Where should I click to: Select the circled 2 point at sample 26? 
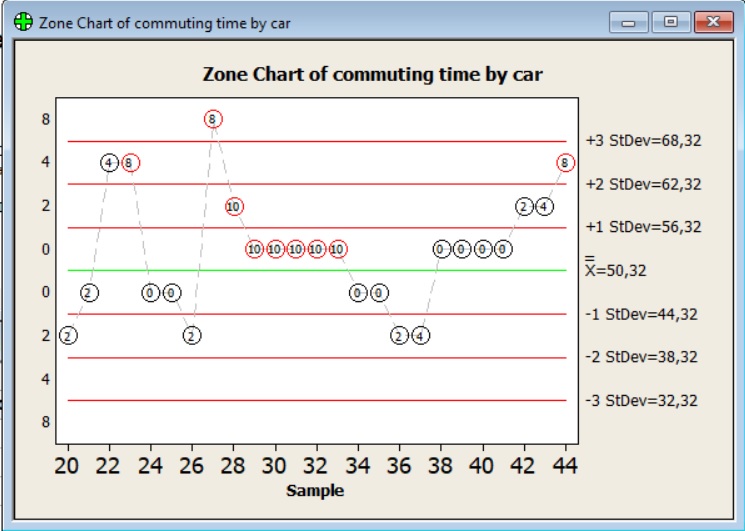[192, 335]
